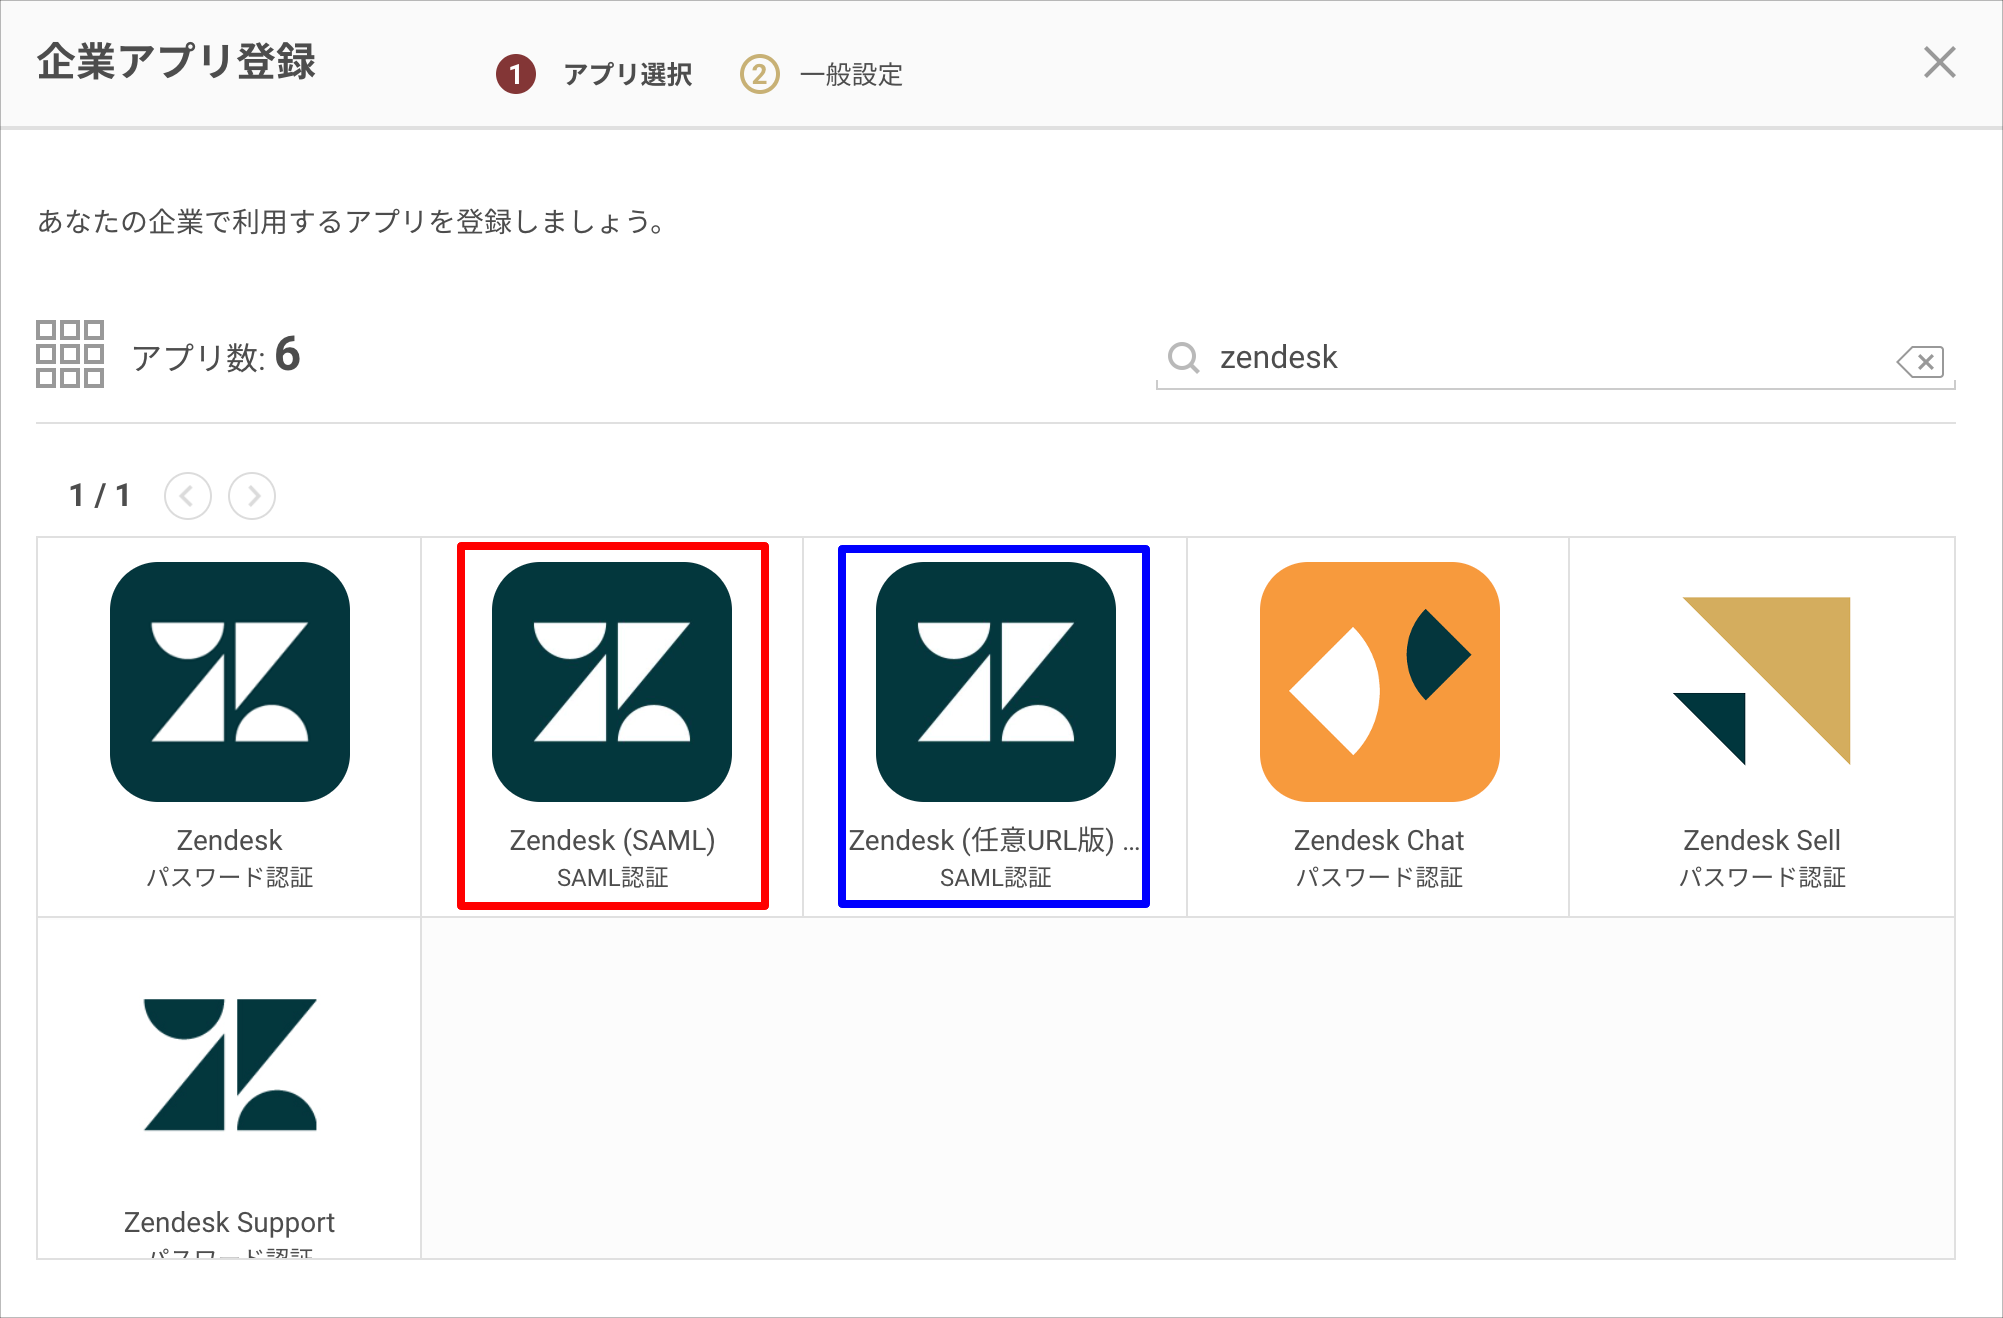Go to the previous page of apps
The width and height of the screenshot is (2003, 1318).
[188, 496]
